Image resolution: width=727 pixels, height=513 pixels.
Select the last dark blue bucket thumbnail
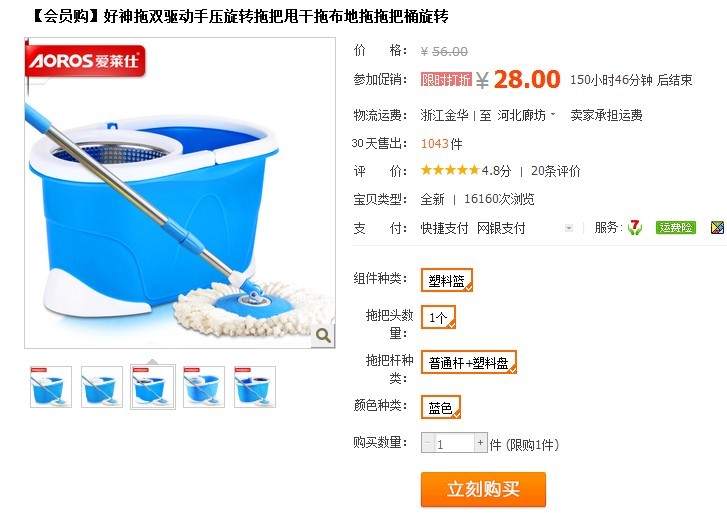[255, 387]
